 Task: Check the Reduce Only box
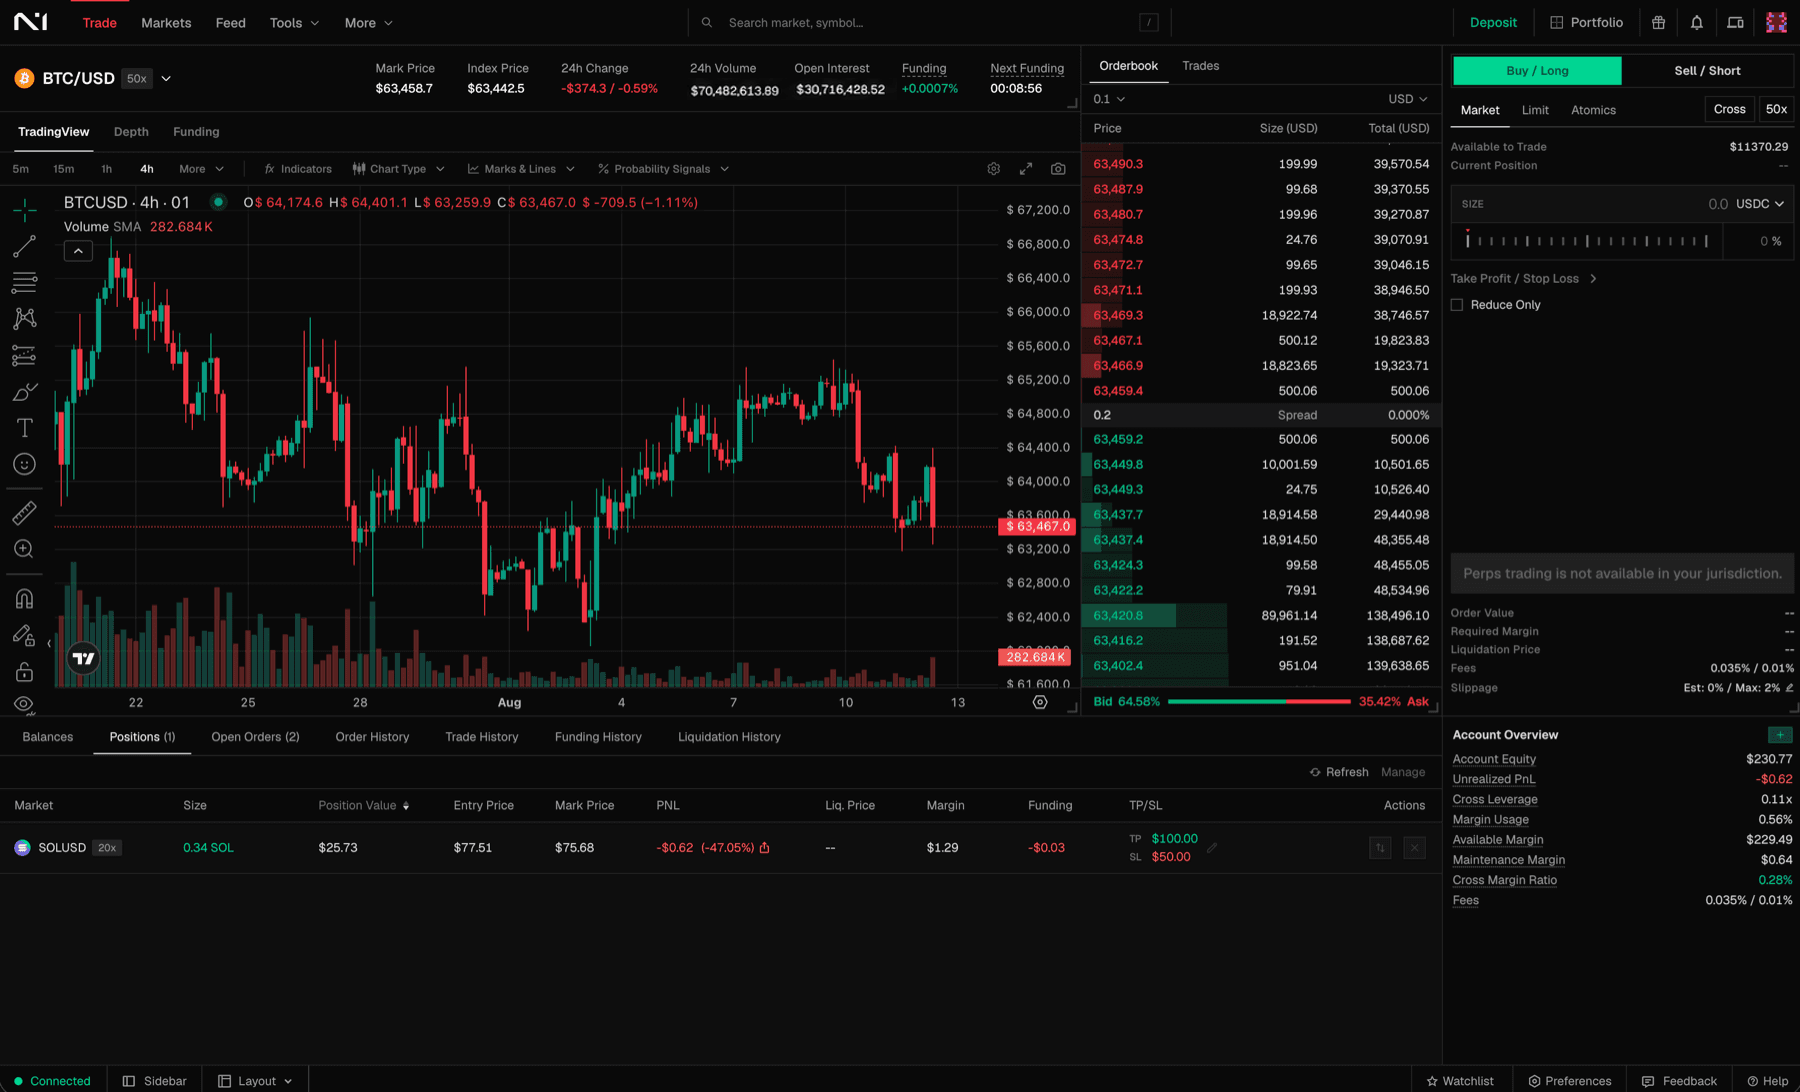1457,305
